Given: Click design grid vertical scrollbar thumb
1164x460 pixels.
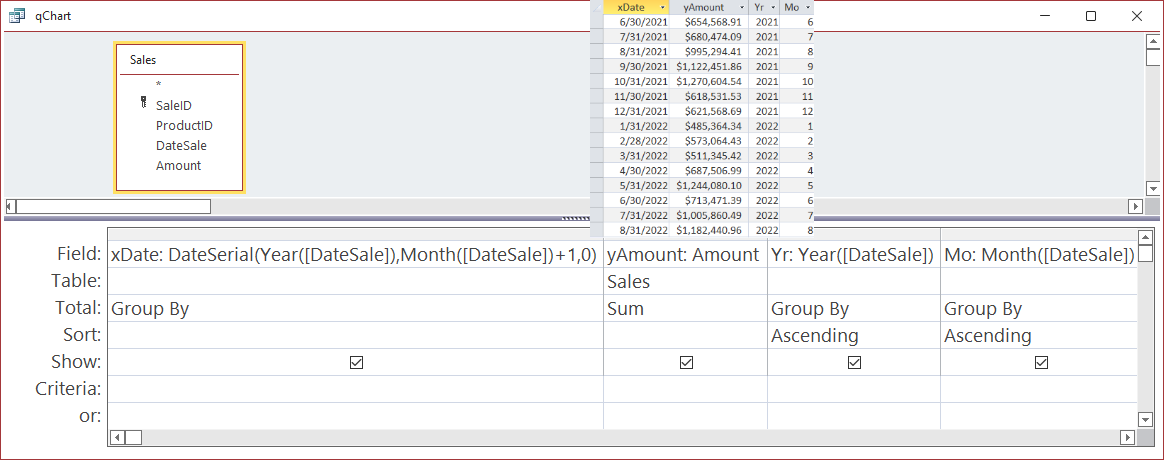Looking at the screenshot, I should [x=1145, y=254].
